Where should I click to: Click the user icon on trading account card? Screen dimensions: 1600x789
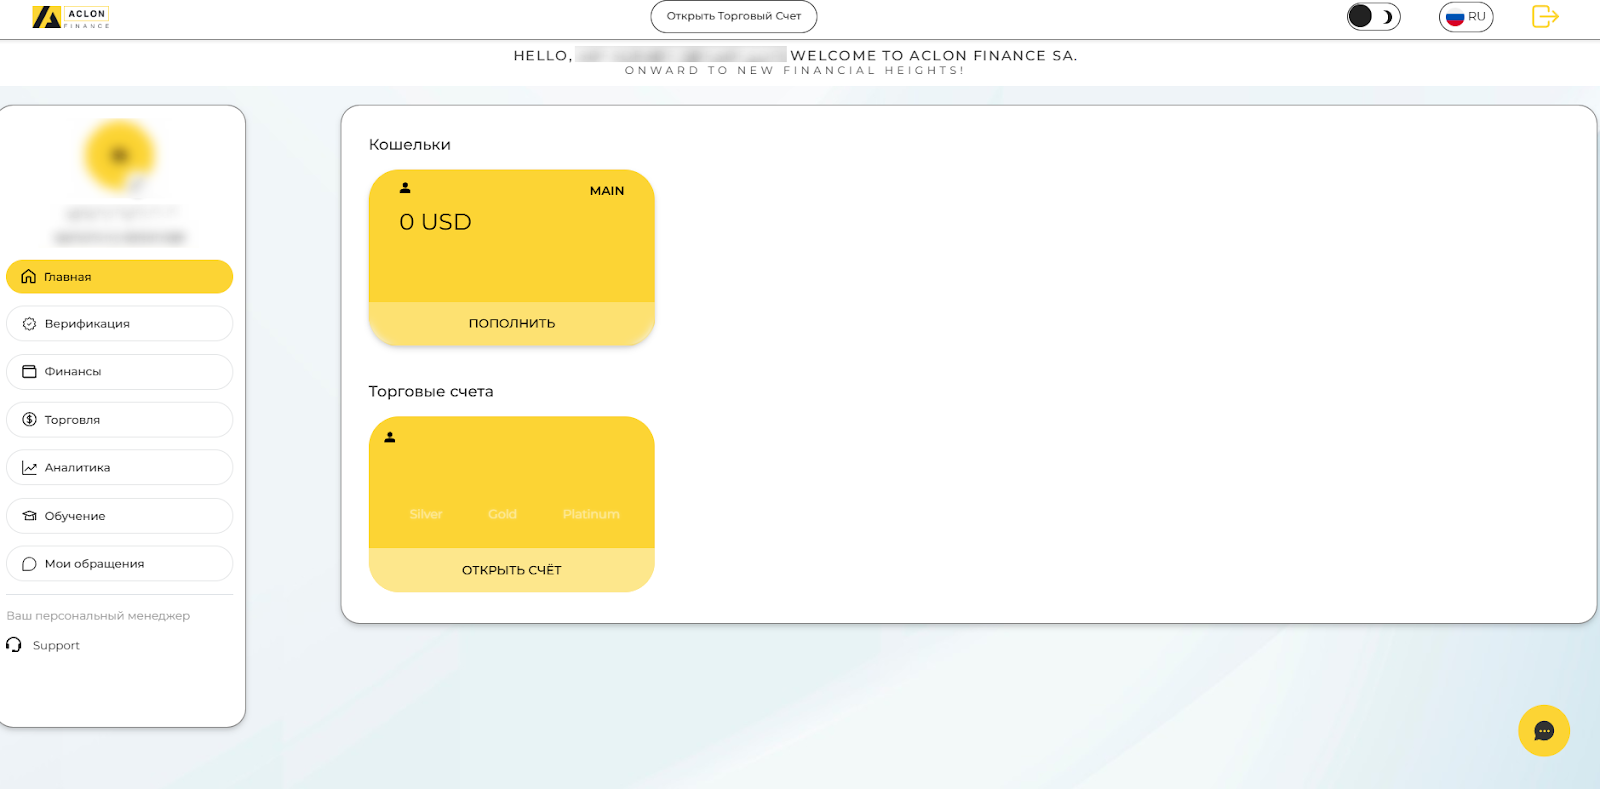click(390, 437)
